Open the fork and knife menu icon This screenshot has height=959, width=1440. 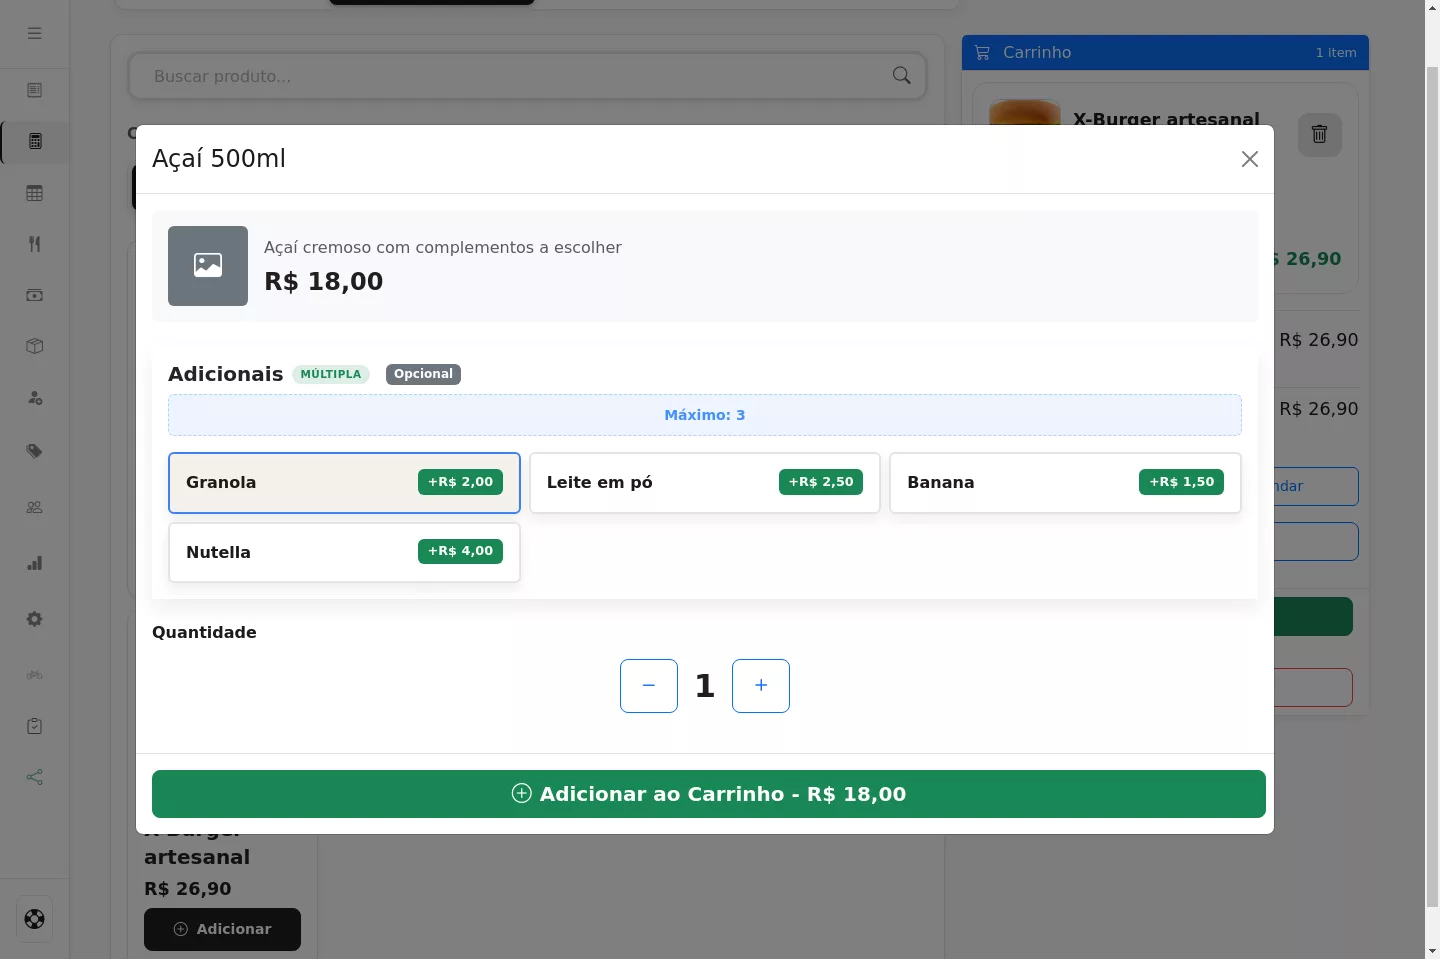35,244
